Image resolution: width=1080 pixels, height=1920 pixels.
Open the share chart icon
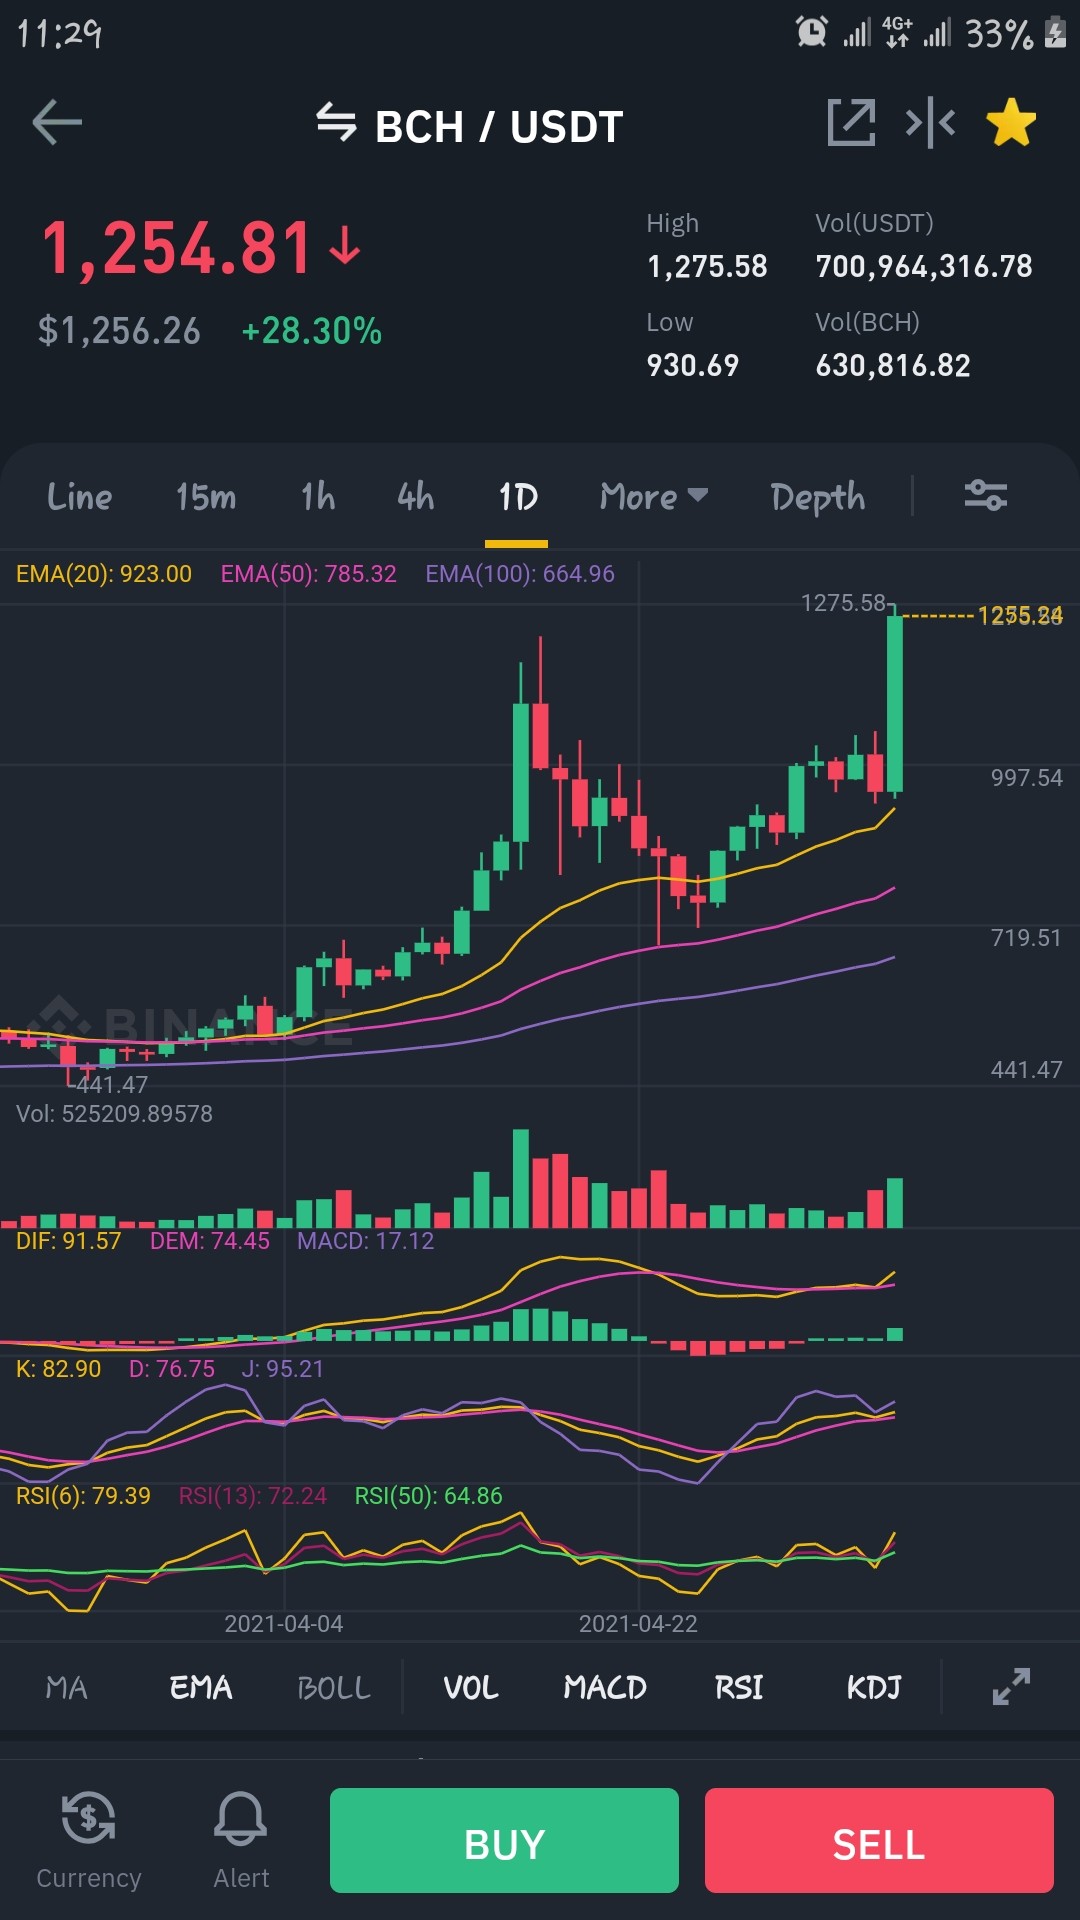tap(851, 122)
